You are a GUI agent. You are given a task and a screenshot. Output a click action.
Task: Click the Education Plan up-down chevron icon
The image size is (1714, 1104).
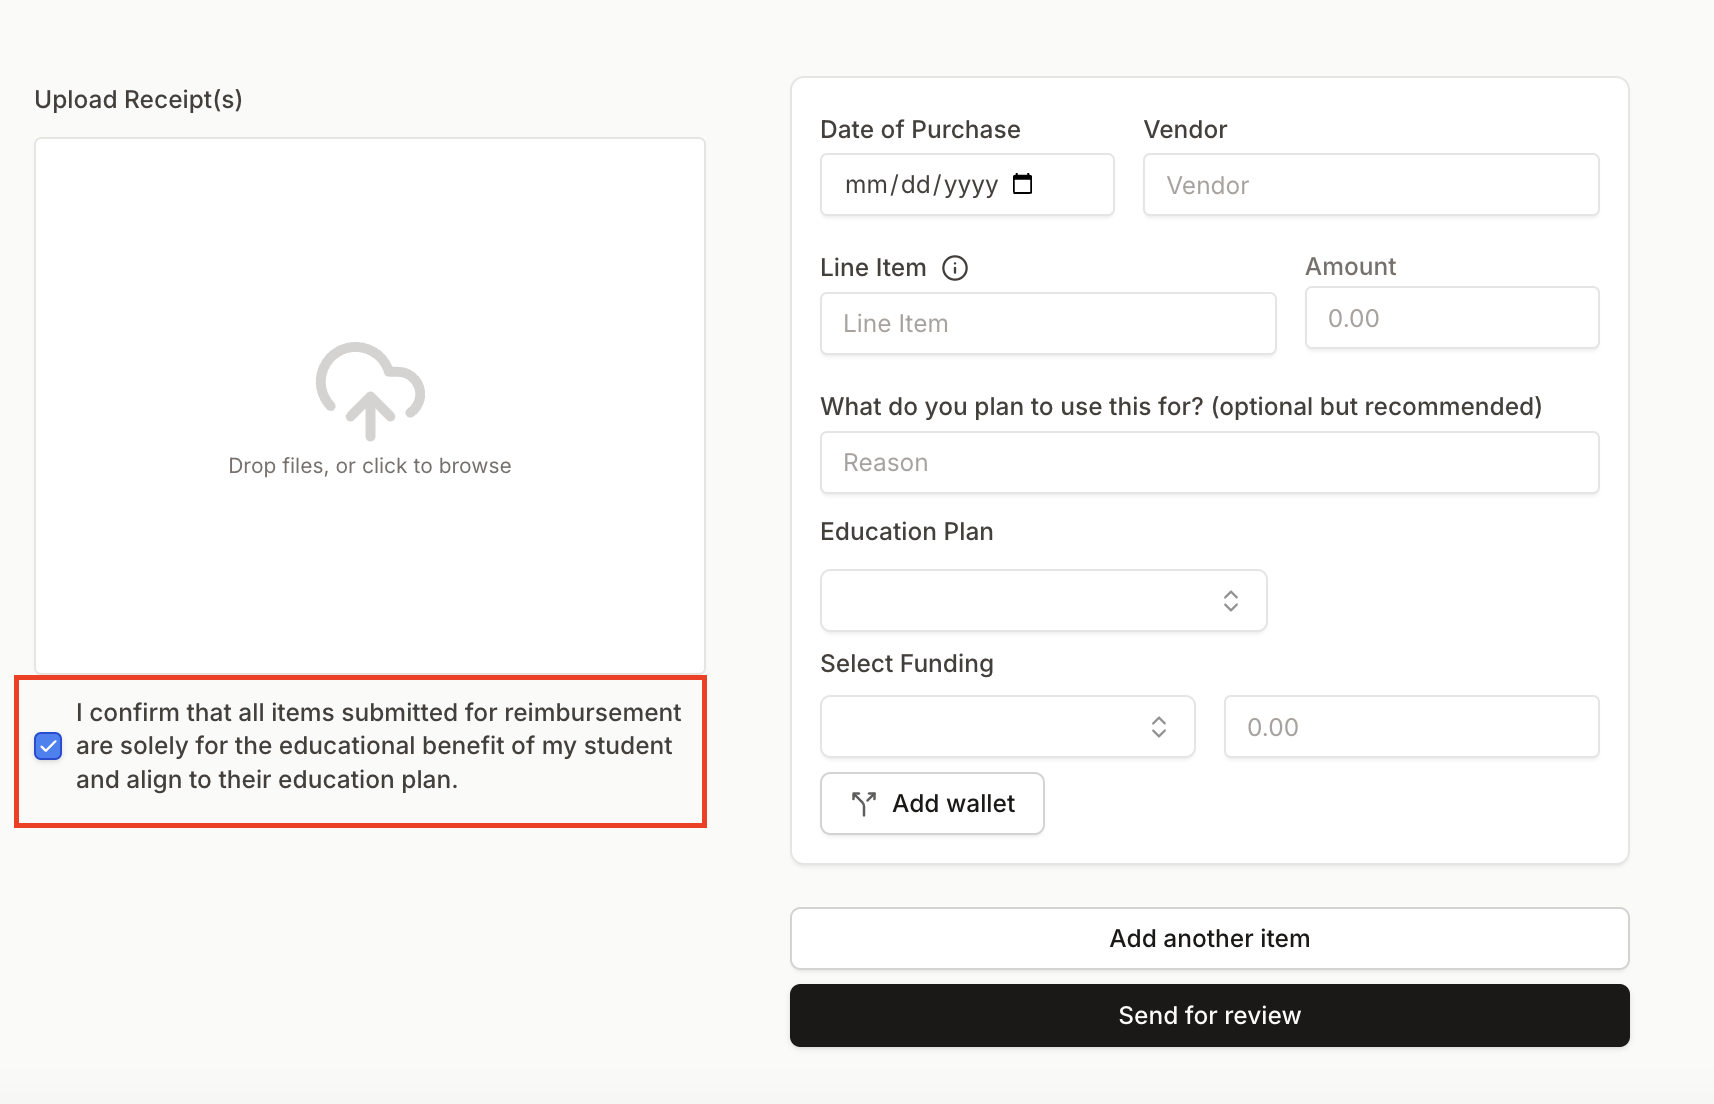[1230, 600]
